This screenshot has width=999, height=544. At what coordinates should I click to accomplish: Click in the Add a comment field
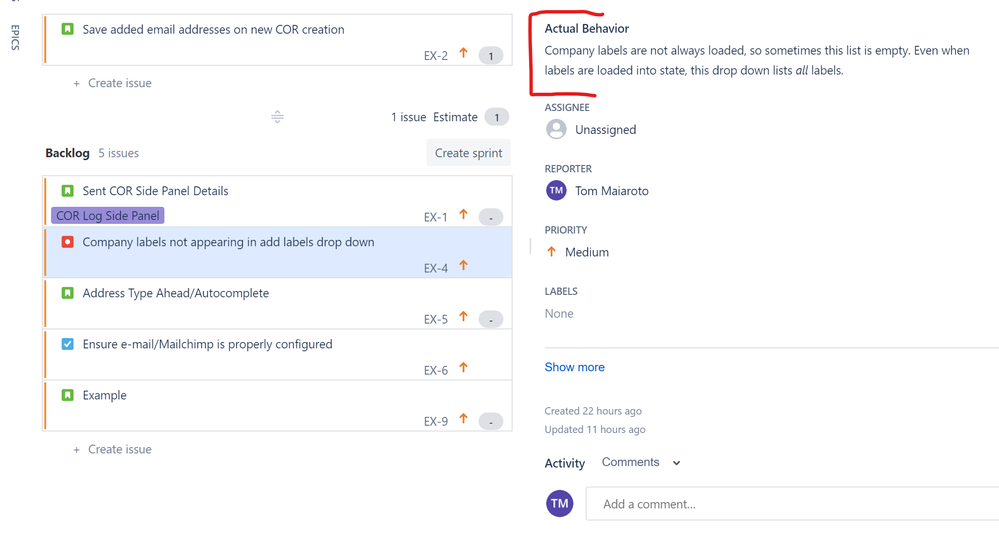792,504
